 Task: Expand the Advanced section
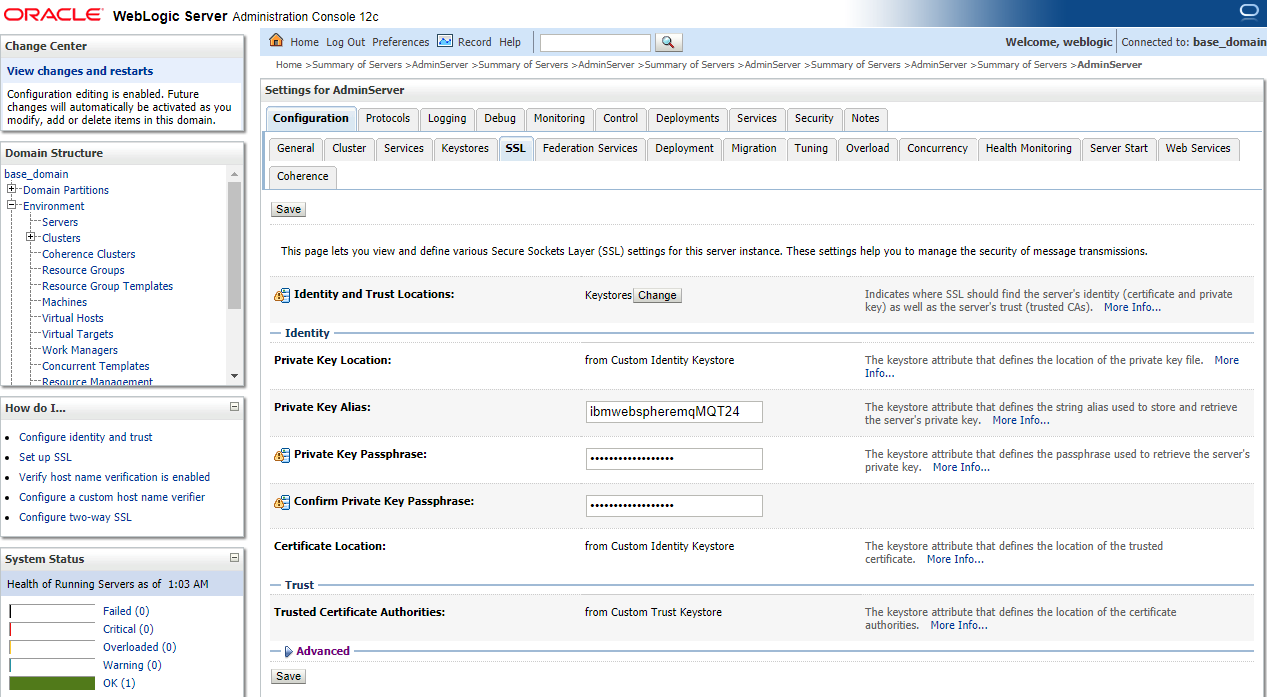[x=288, y=651]
